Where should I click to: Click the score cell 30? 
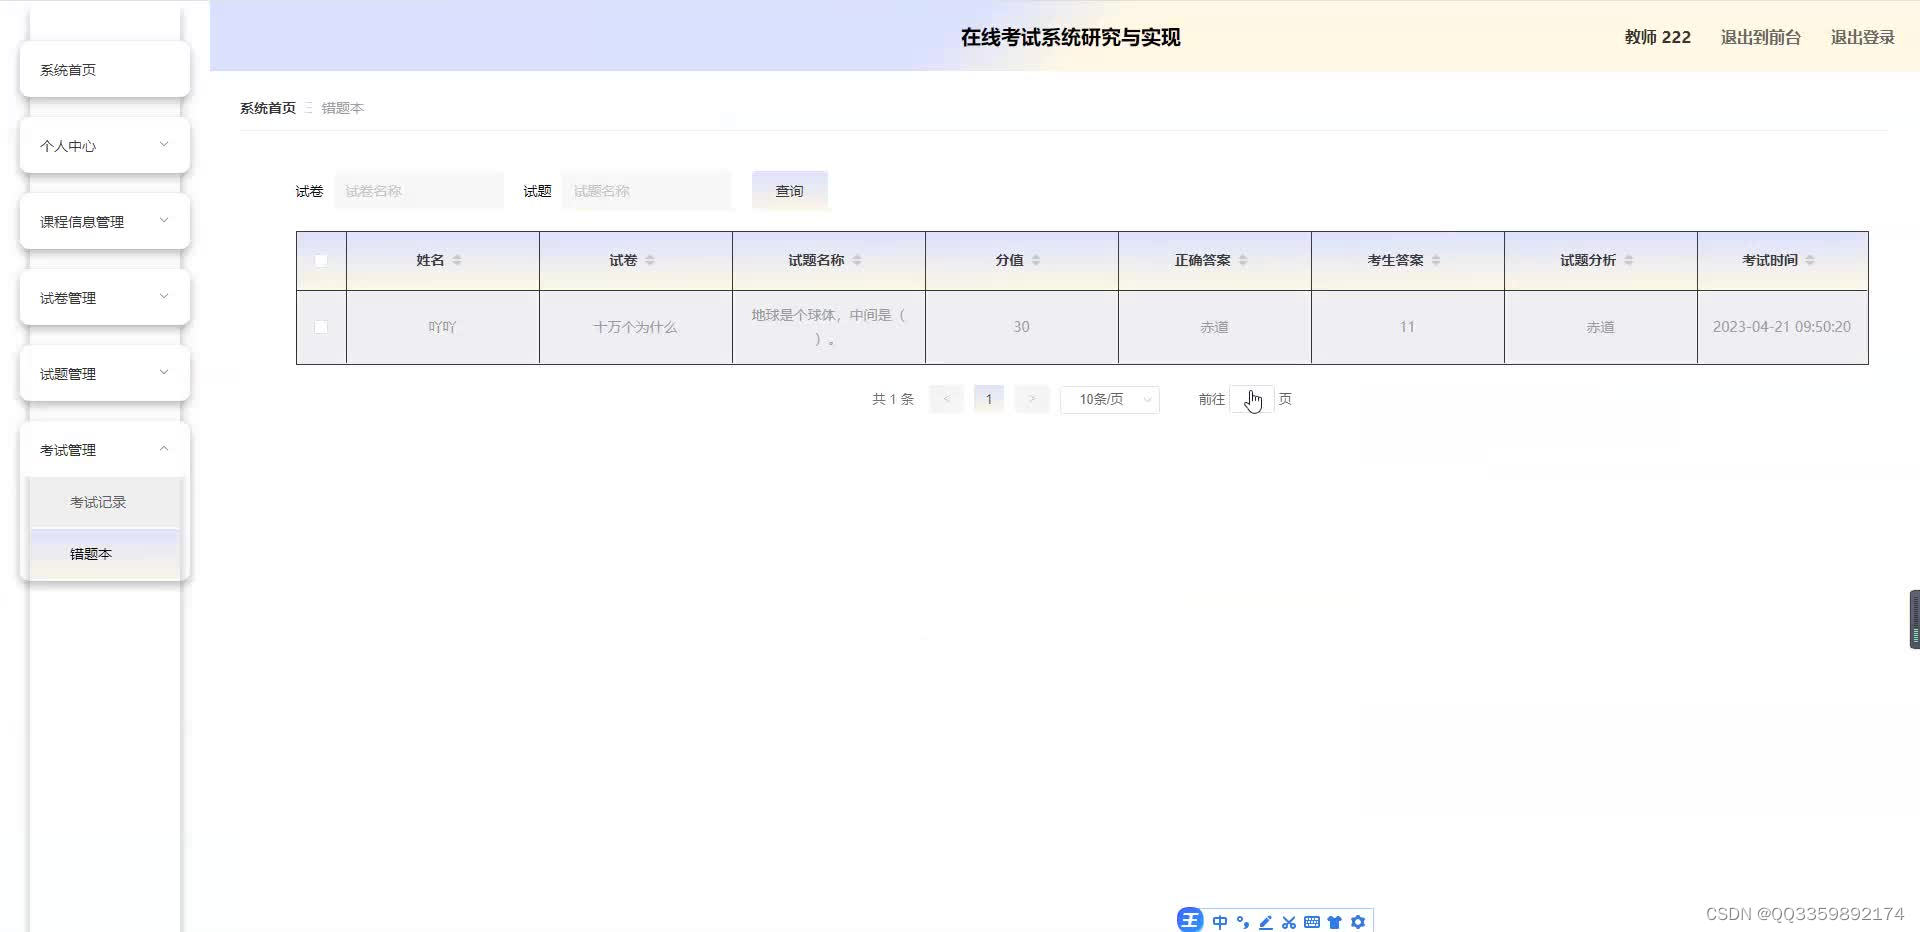tap(1021, 327)
